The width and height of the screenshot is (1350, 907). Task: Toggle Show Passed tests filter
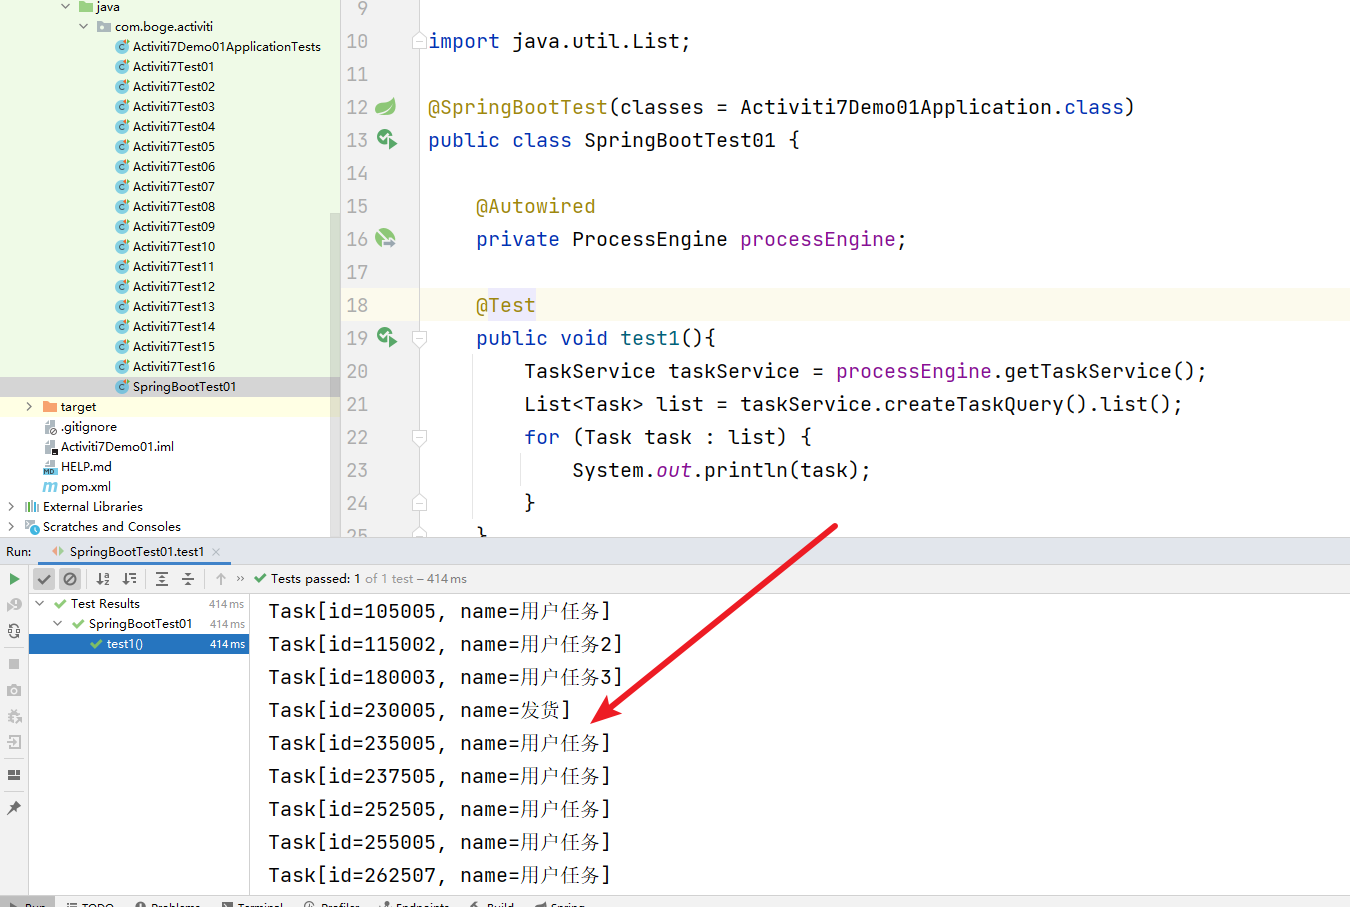pyautogui.click(x=44, y=579)
